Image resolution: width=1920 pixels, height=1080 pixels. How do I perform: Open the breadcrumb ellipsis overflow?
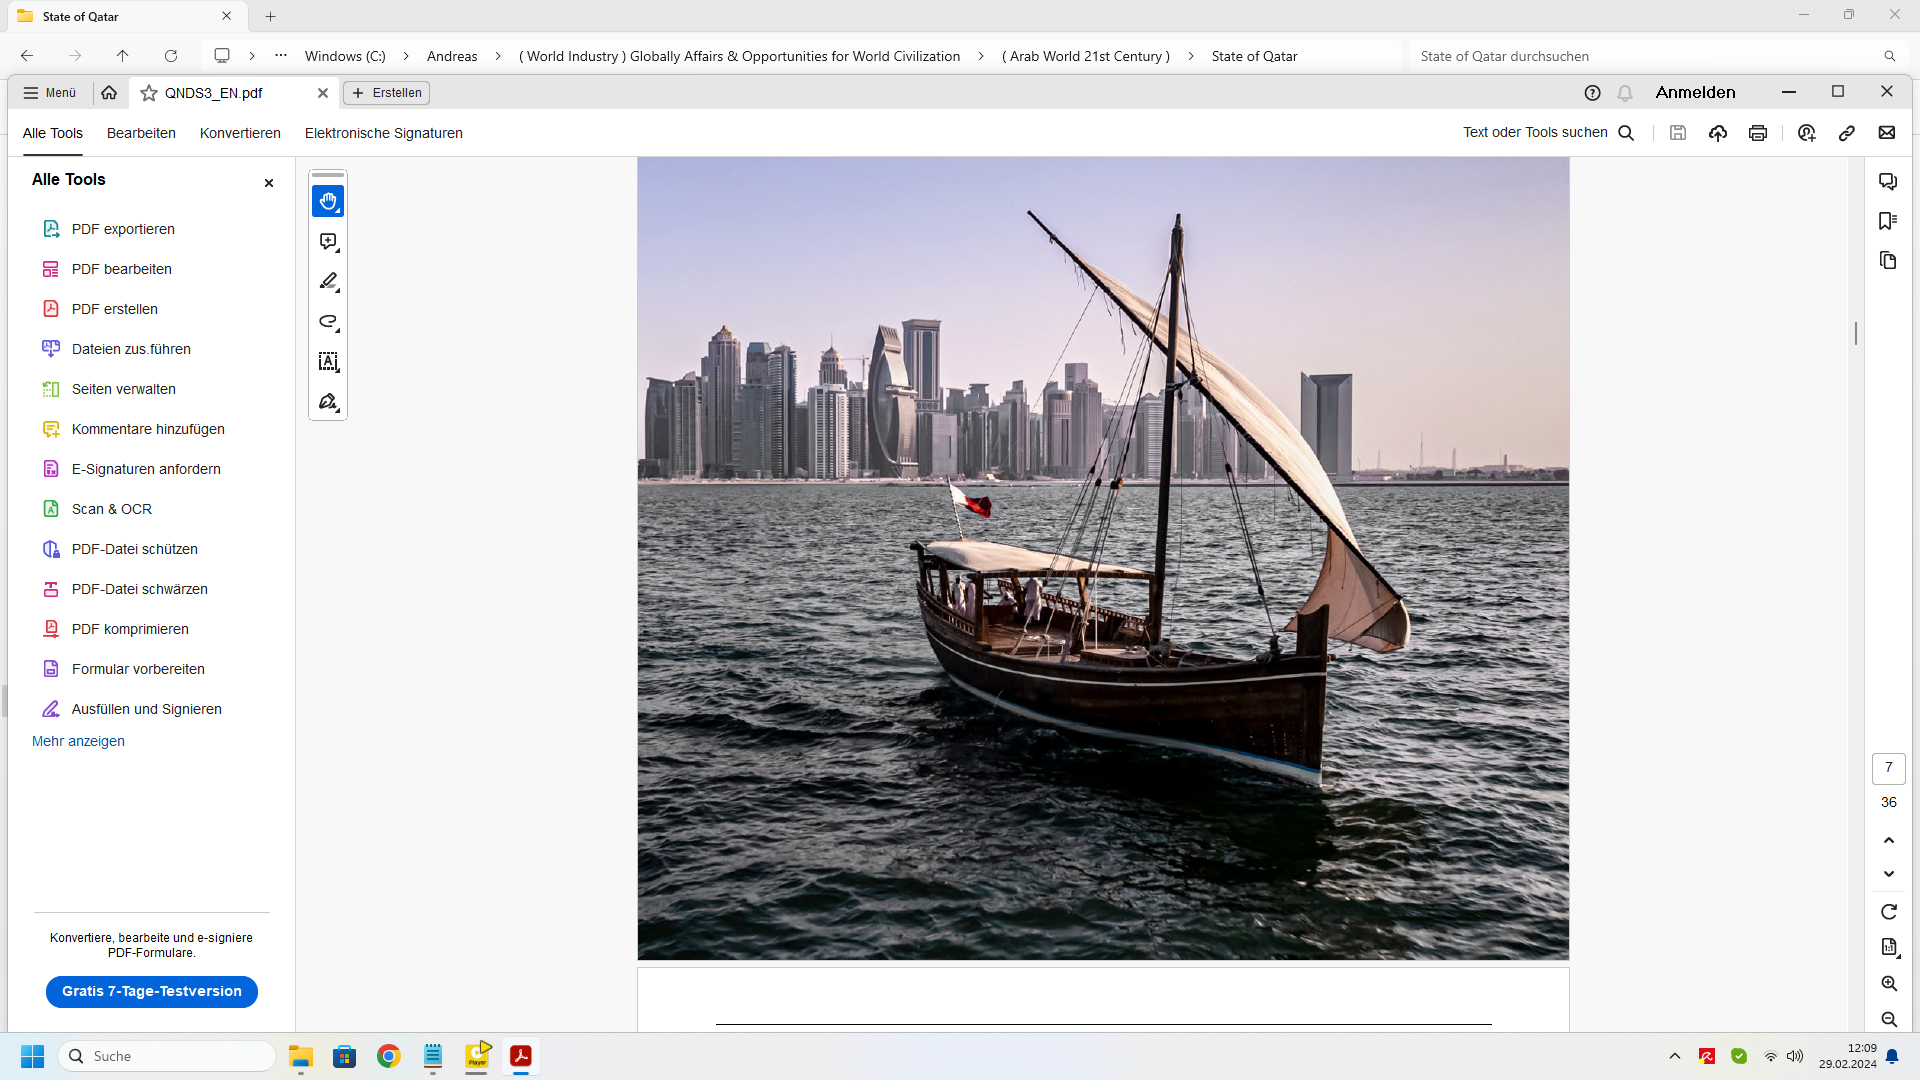(x=281, y=56)
